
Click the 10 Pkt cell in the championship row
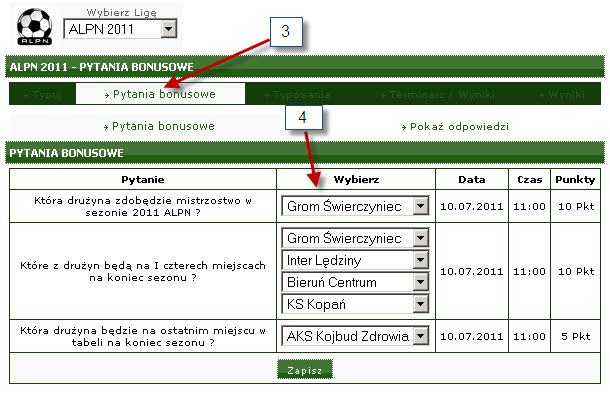point(576,206)
